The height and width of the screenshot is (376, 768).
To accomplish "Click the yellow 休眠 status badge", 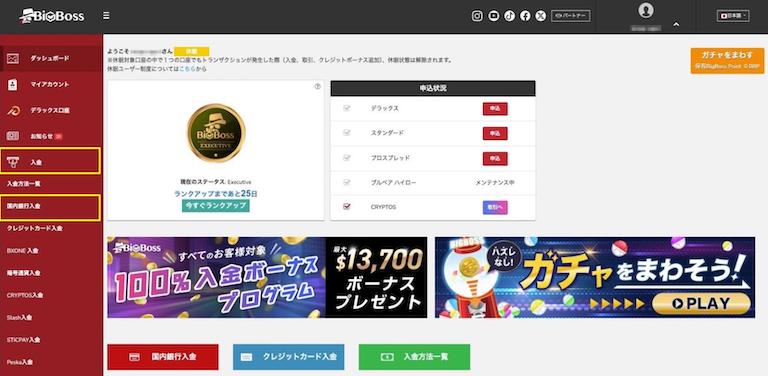I will [192, 51].
